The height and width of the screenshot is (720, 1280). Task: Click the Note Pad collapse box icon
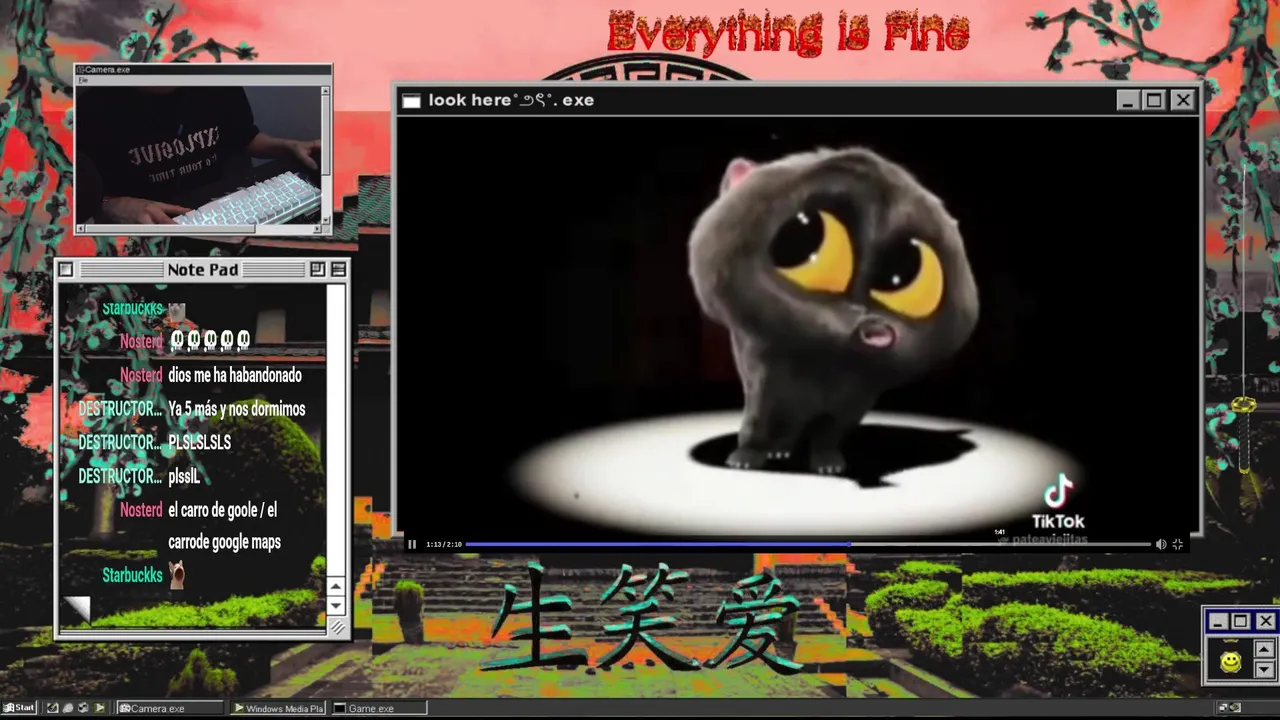click(x=338, y=269)
